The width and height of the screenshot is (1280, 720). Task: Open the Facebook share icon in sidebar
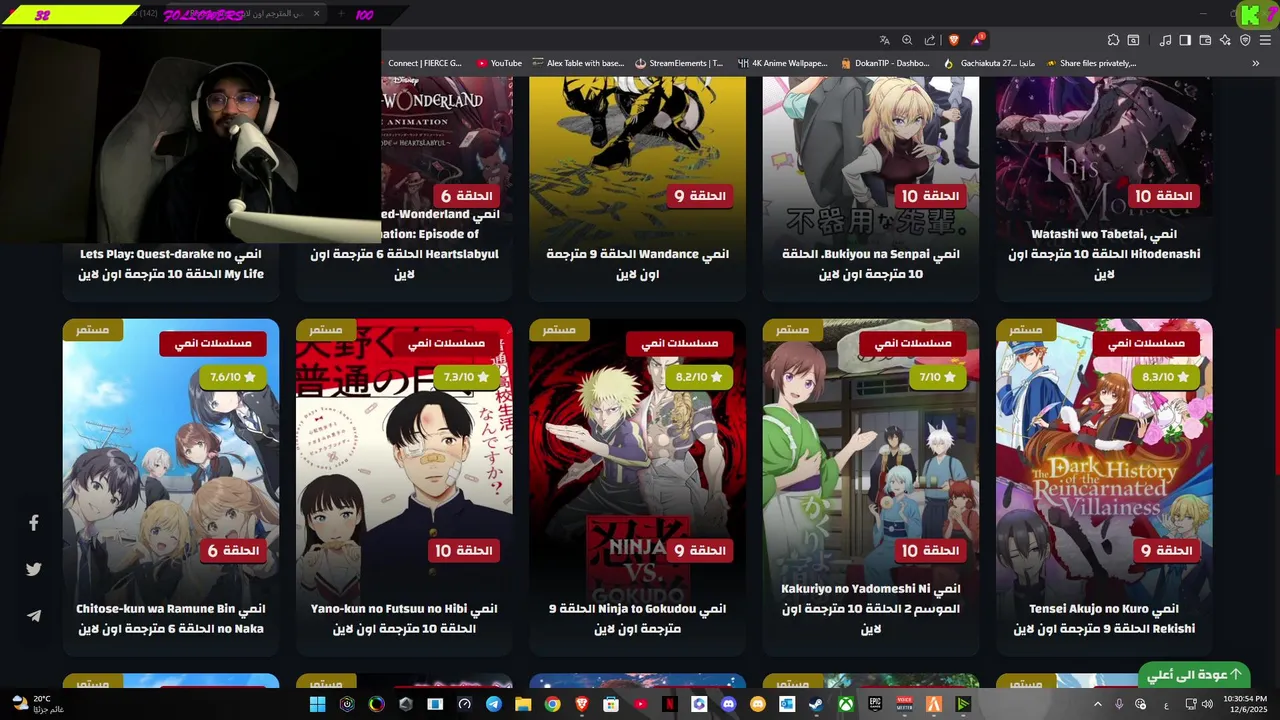tap(33, 523)
